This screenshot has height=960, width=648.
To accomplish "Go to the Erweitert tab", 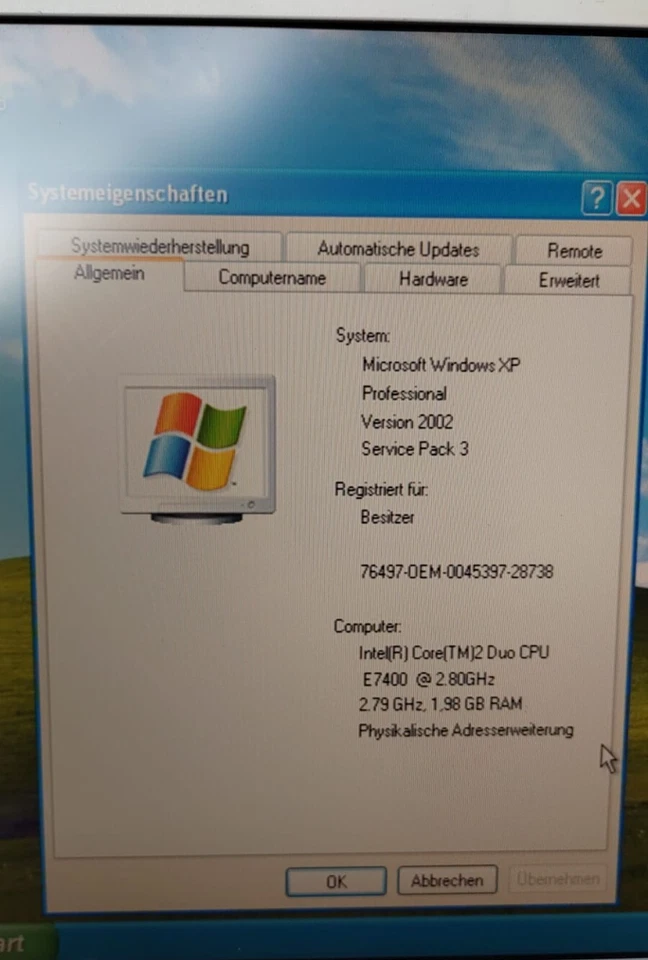I will (x=568, y=281).
